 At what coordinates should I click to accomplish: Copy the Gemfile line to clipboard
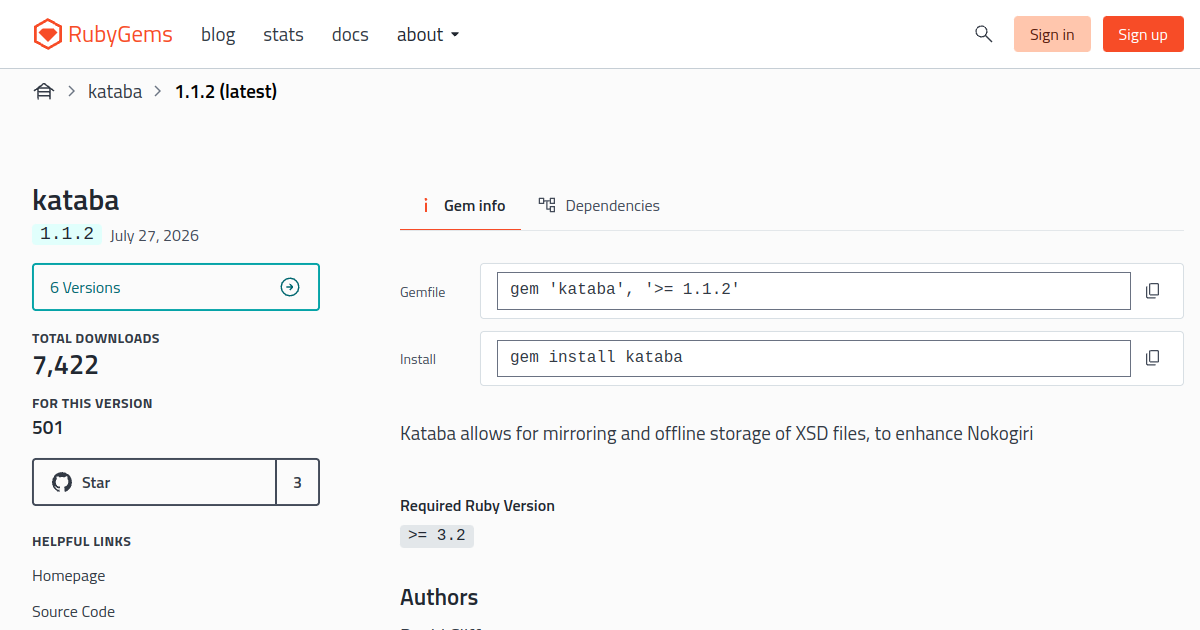[x=1152, y=291]
